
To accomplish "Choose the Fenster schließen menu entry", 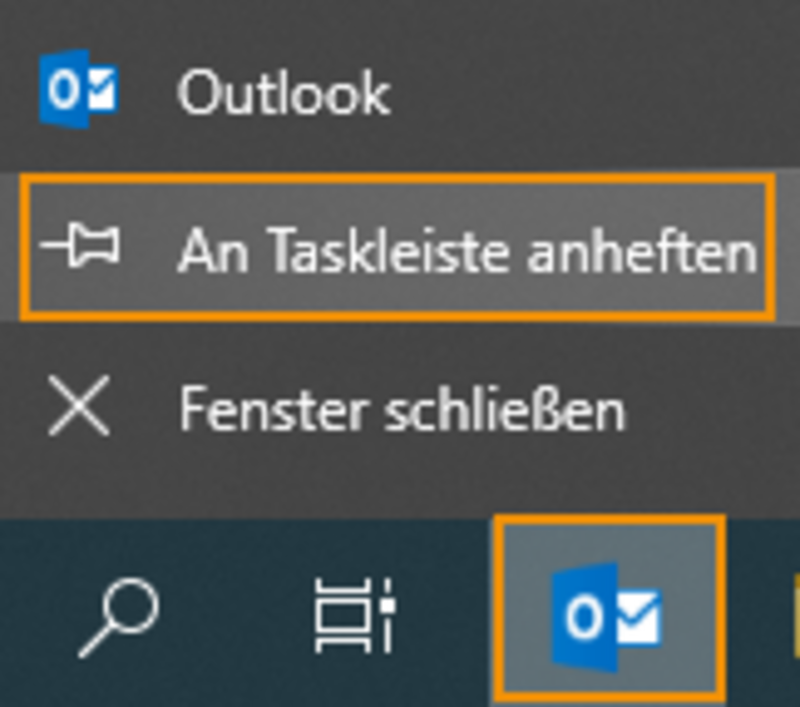I will click(400, 407).
